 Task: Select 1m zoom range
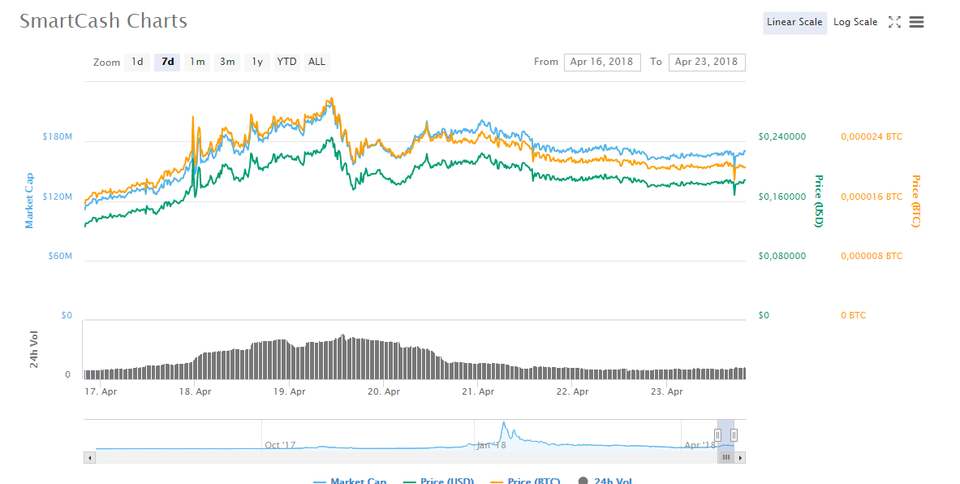click(197, 62)
